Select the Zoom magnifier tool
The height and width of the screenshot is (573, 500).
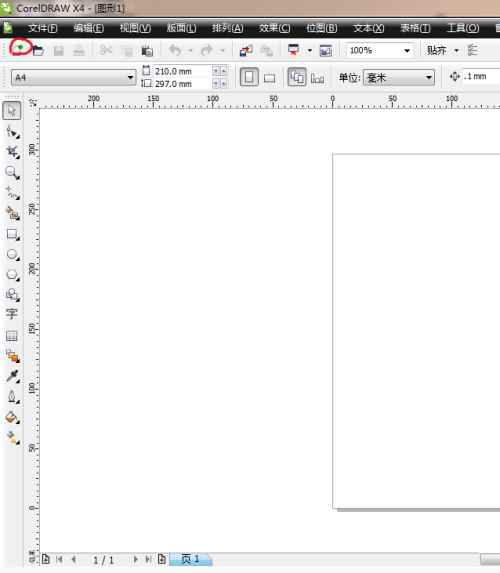pyautogui.click(x=12, y=172)
